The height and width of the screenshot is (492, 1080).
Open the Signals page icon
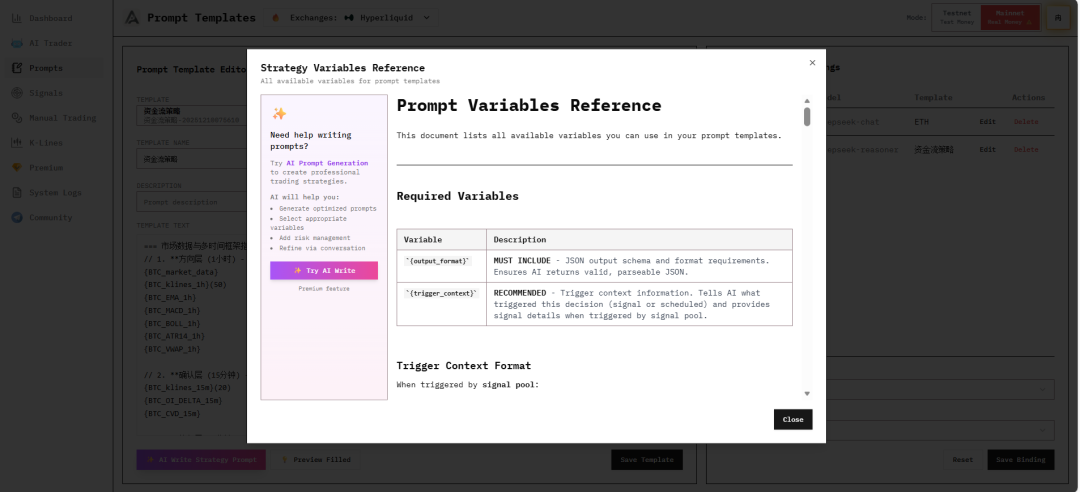(x=17, y=93)
